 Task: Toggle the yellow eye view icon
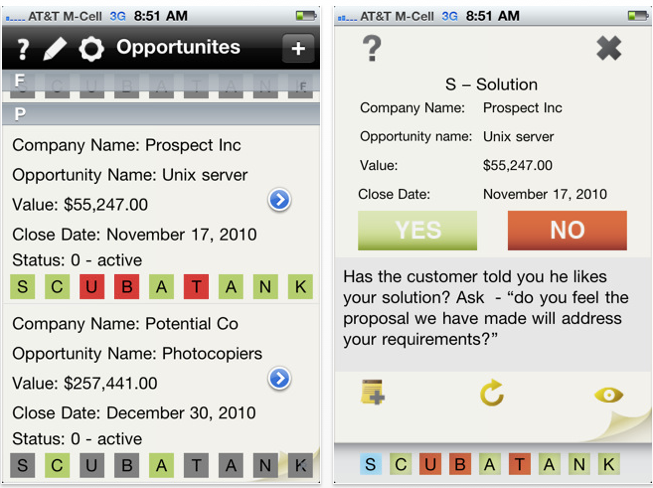(x=608, y=394)
